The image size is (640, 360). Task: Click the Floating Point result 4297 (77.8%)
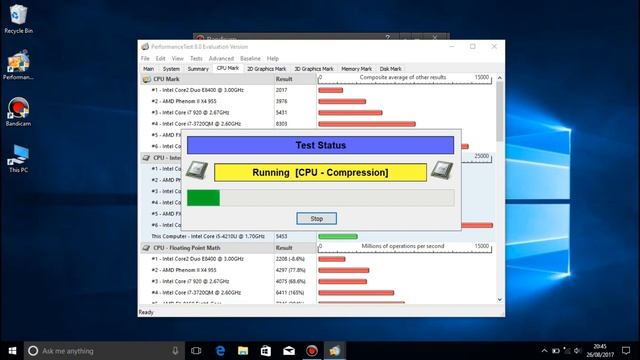point(290,270)
